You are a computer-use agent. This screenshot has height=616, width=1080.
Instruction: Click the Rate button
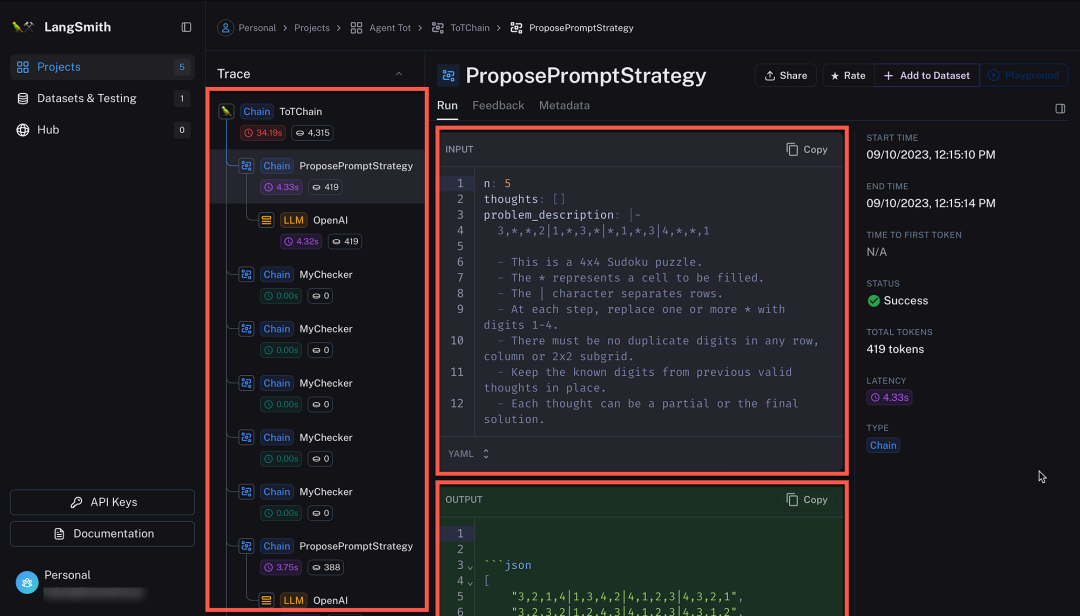point(848,76)
